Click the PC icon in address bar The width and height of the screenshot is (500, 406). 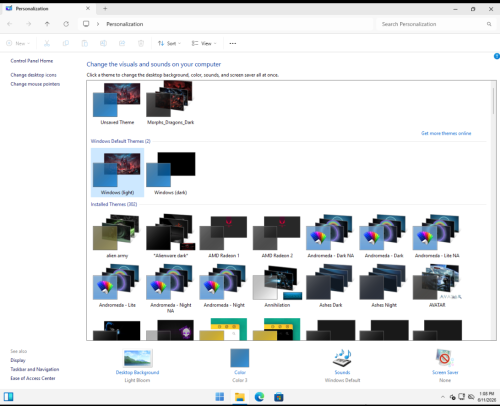pyautogui.click(x=86, y=24)
